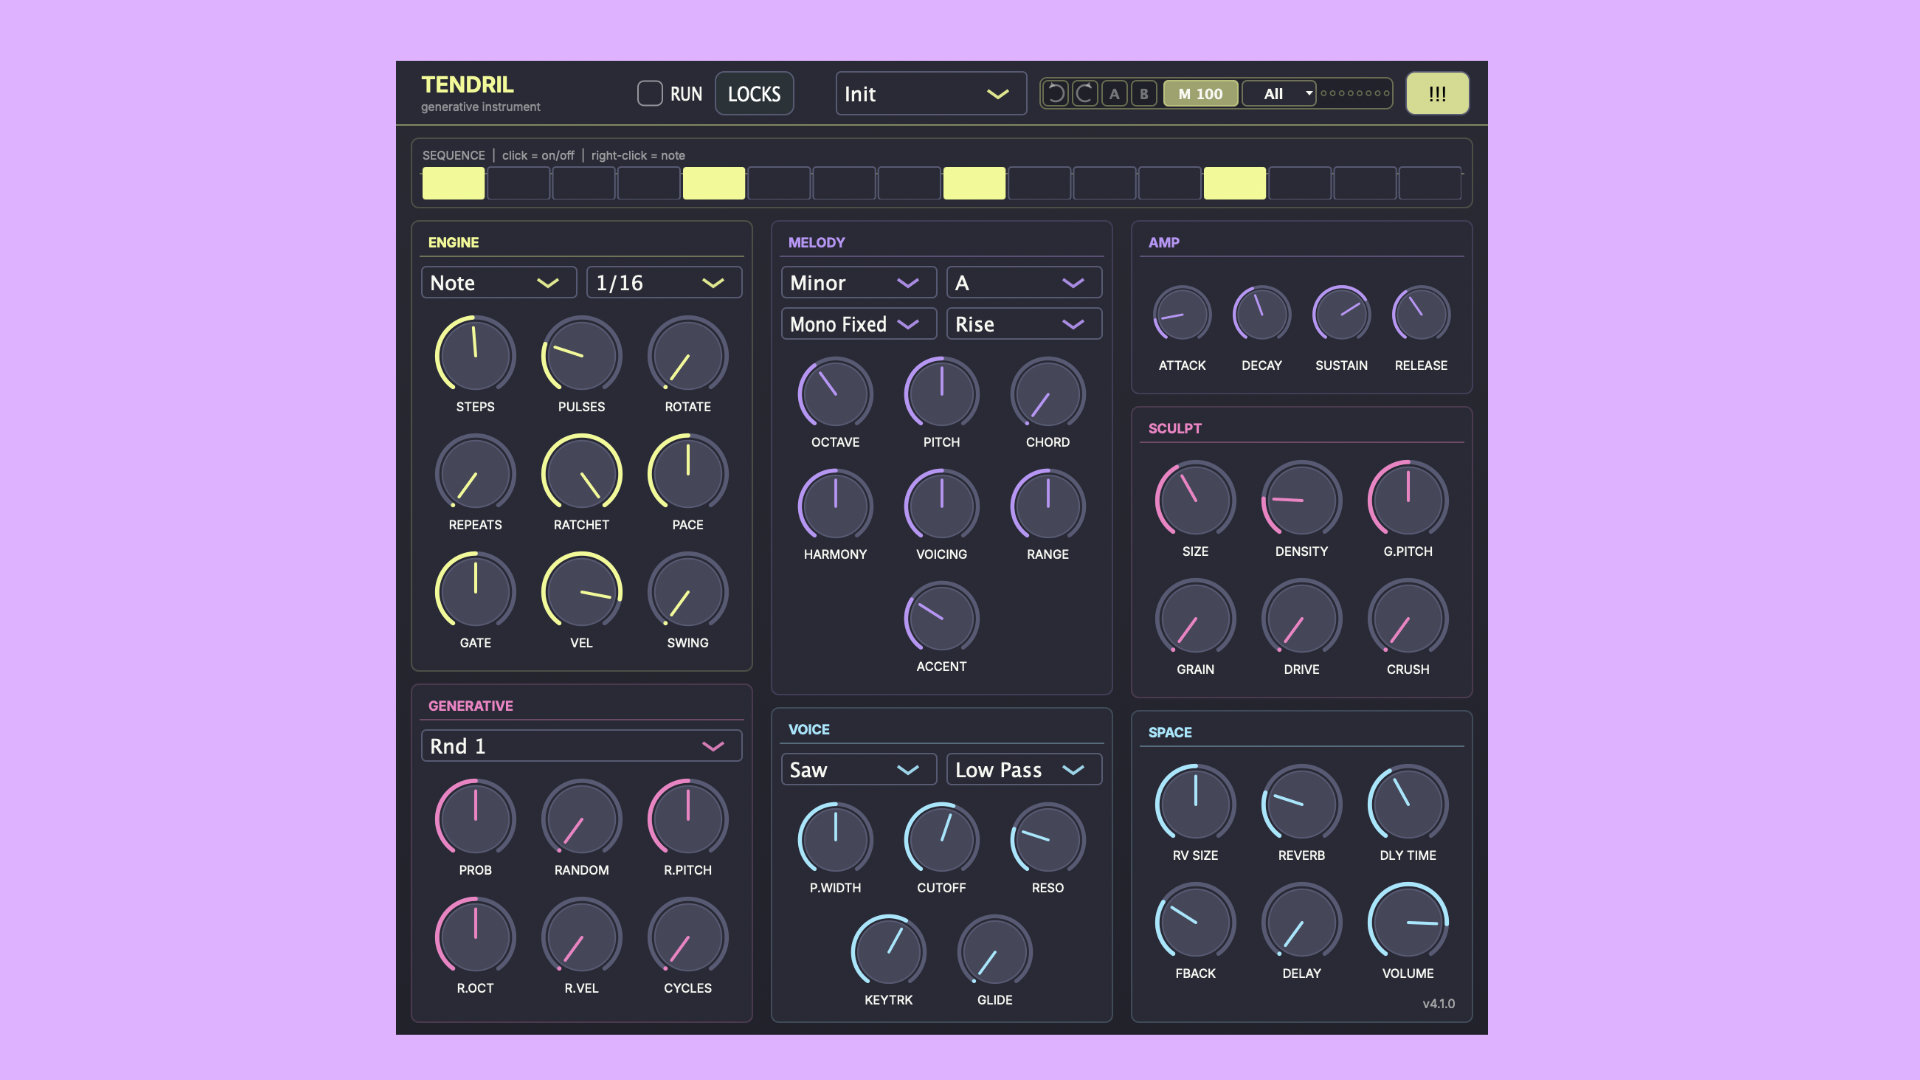This screenshot has height=1080, width=1920.
Task: Open the Low Pass filter dropdown
Action: coord(1024,770)
